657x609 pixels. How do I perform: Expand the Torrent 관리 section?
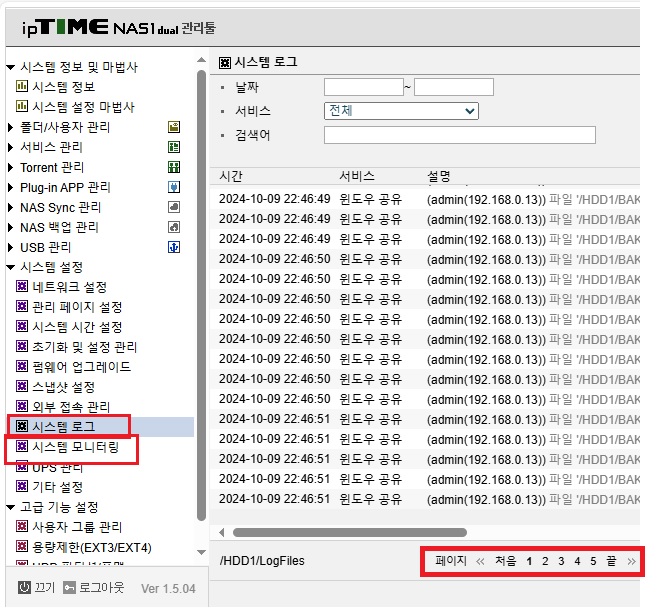(11, 167)
